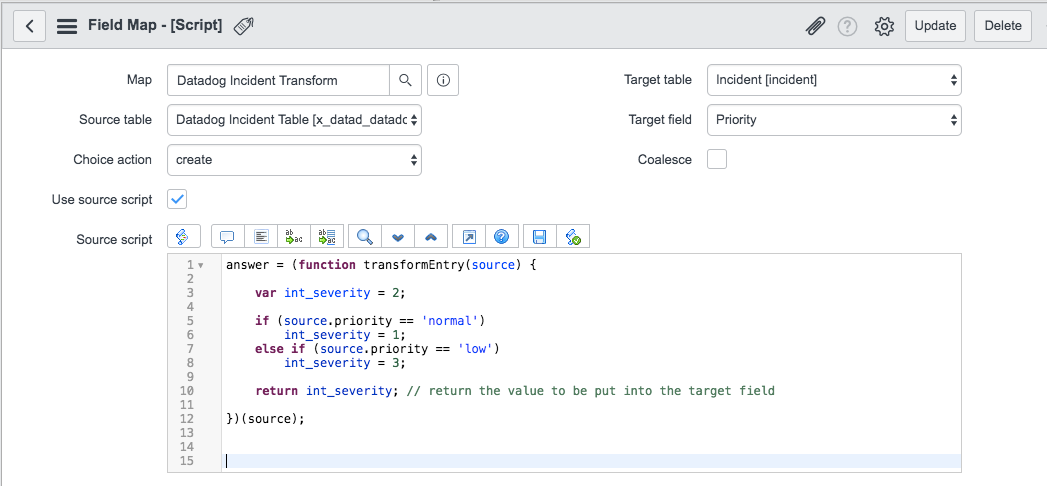This screenshot has height=486, width=1047.
Task: Click the tags icon beside Field Map title
Action: (x=243, y=26)
